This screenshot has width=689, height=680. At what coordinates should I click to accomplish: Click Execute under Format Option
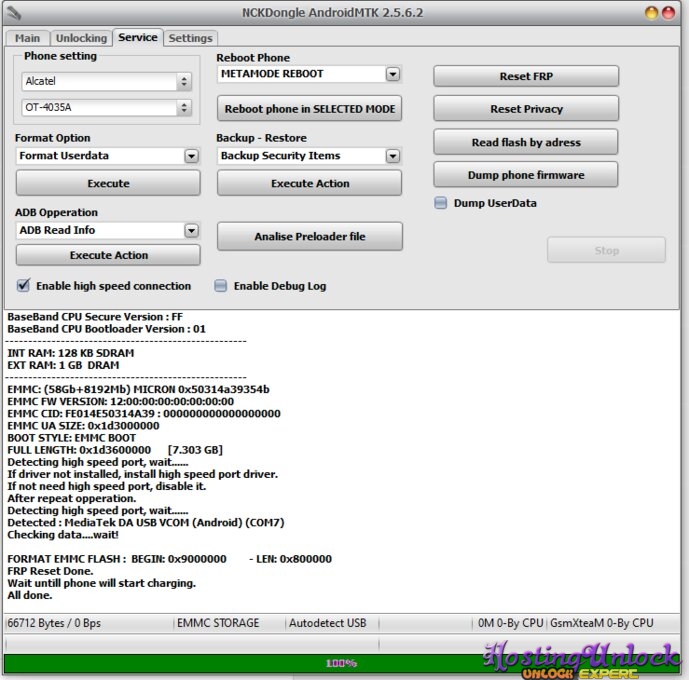(x=108, y=183)
